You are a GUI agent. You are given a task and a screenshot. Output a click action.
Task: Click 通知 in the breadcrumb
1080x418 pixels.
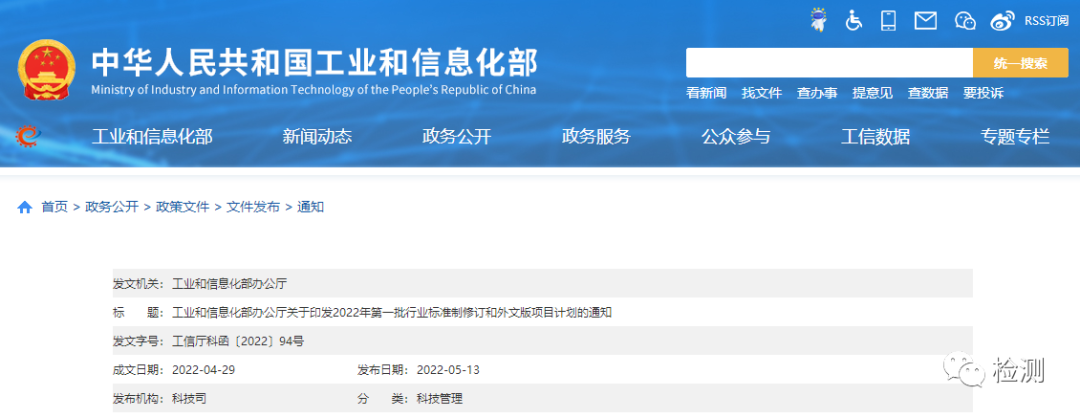pos(311,207)
